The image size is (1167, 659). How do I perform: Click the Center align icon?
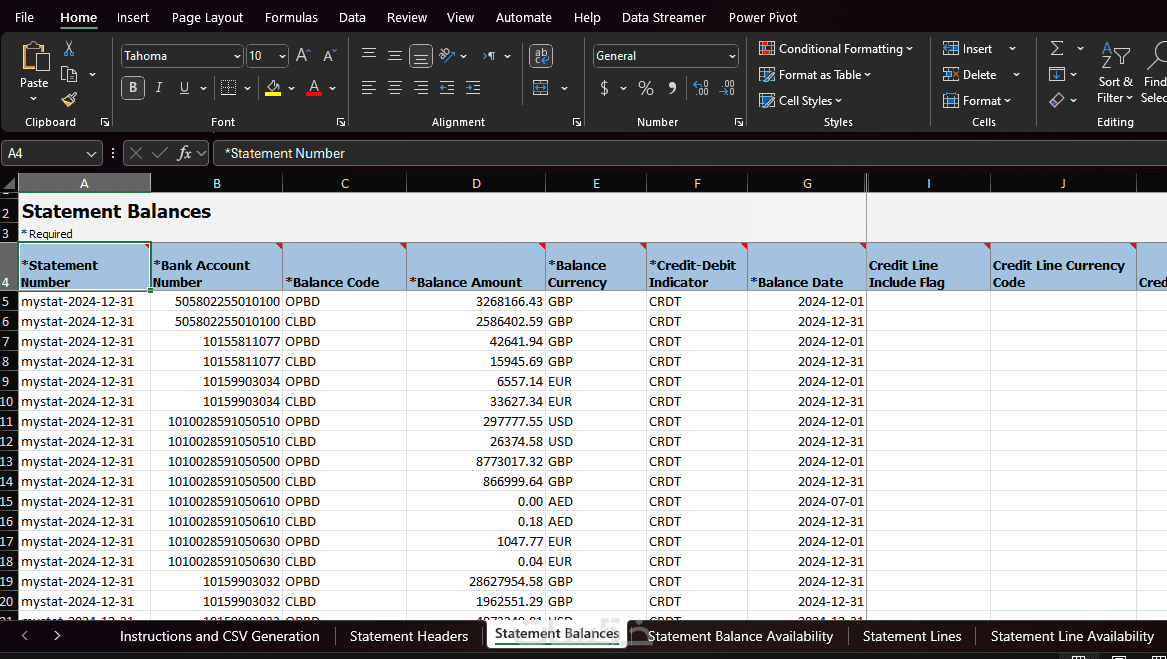click(x=395, y=88)
